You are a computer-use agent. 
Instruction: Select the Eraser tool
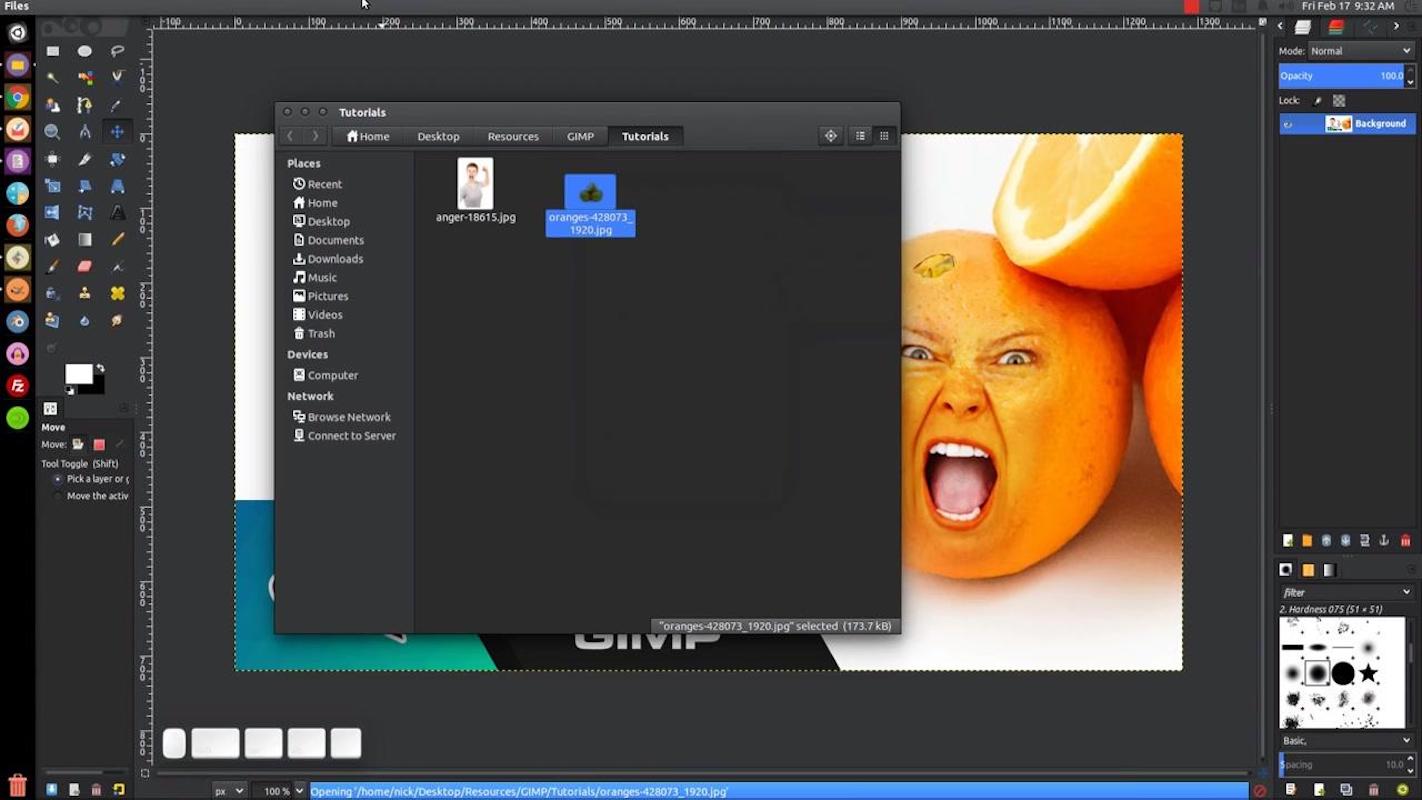(x=85, y=266)
